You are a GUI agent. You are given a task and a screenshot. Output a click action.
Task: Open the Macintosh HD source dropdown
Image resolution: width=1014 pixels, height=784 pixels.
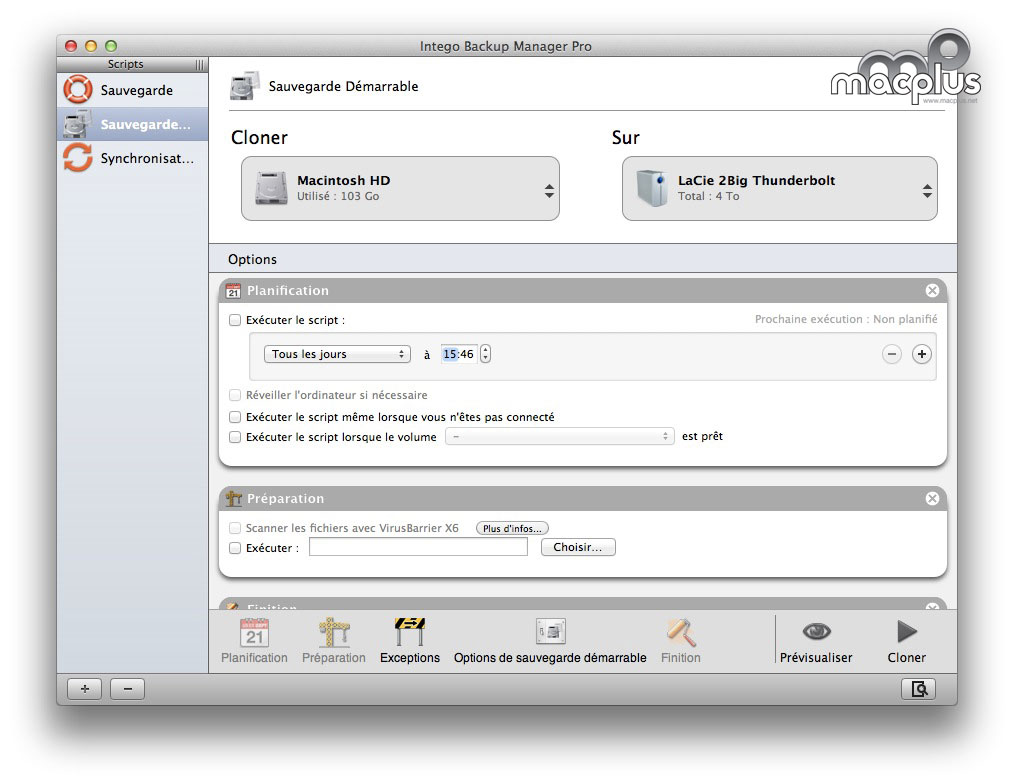[400, 188]
